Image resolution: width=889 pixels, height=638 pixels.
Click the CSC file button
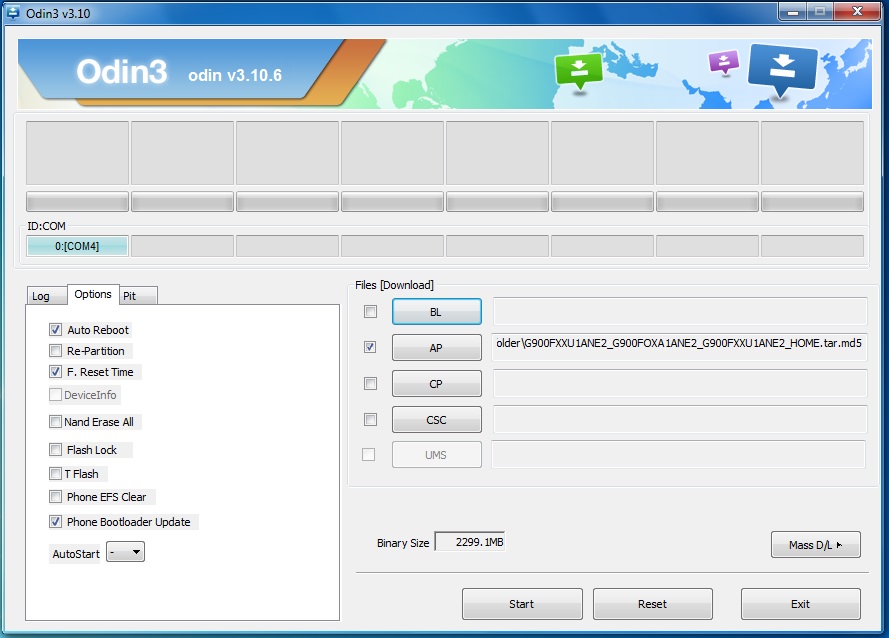tap(437, 420)
